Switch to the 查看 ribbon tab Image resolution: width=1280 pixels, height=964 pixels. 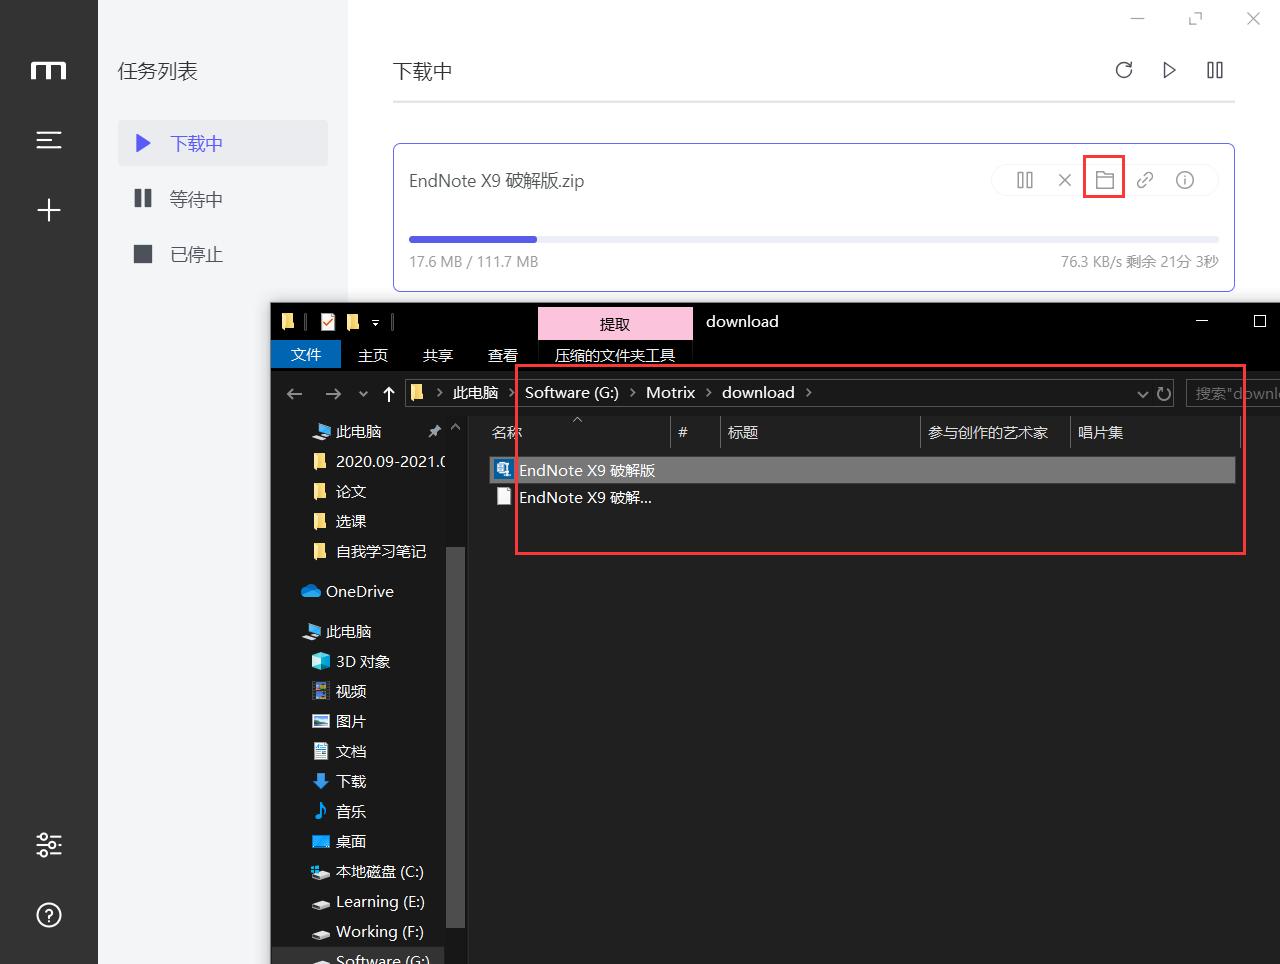pyautogui.click(x=503, y=354)
